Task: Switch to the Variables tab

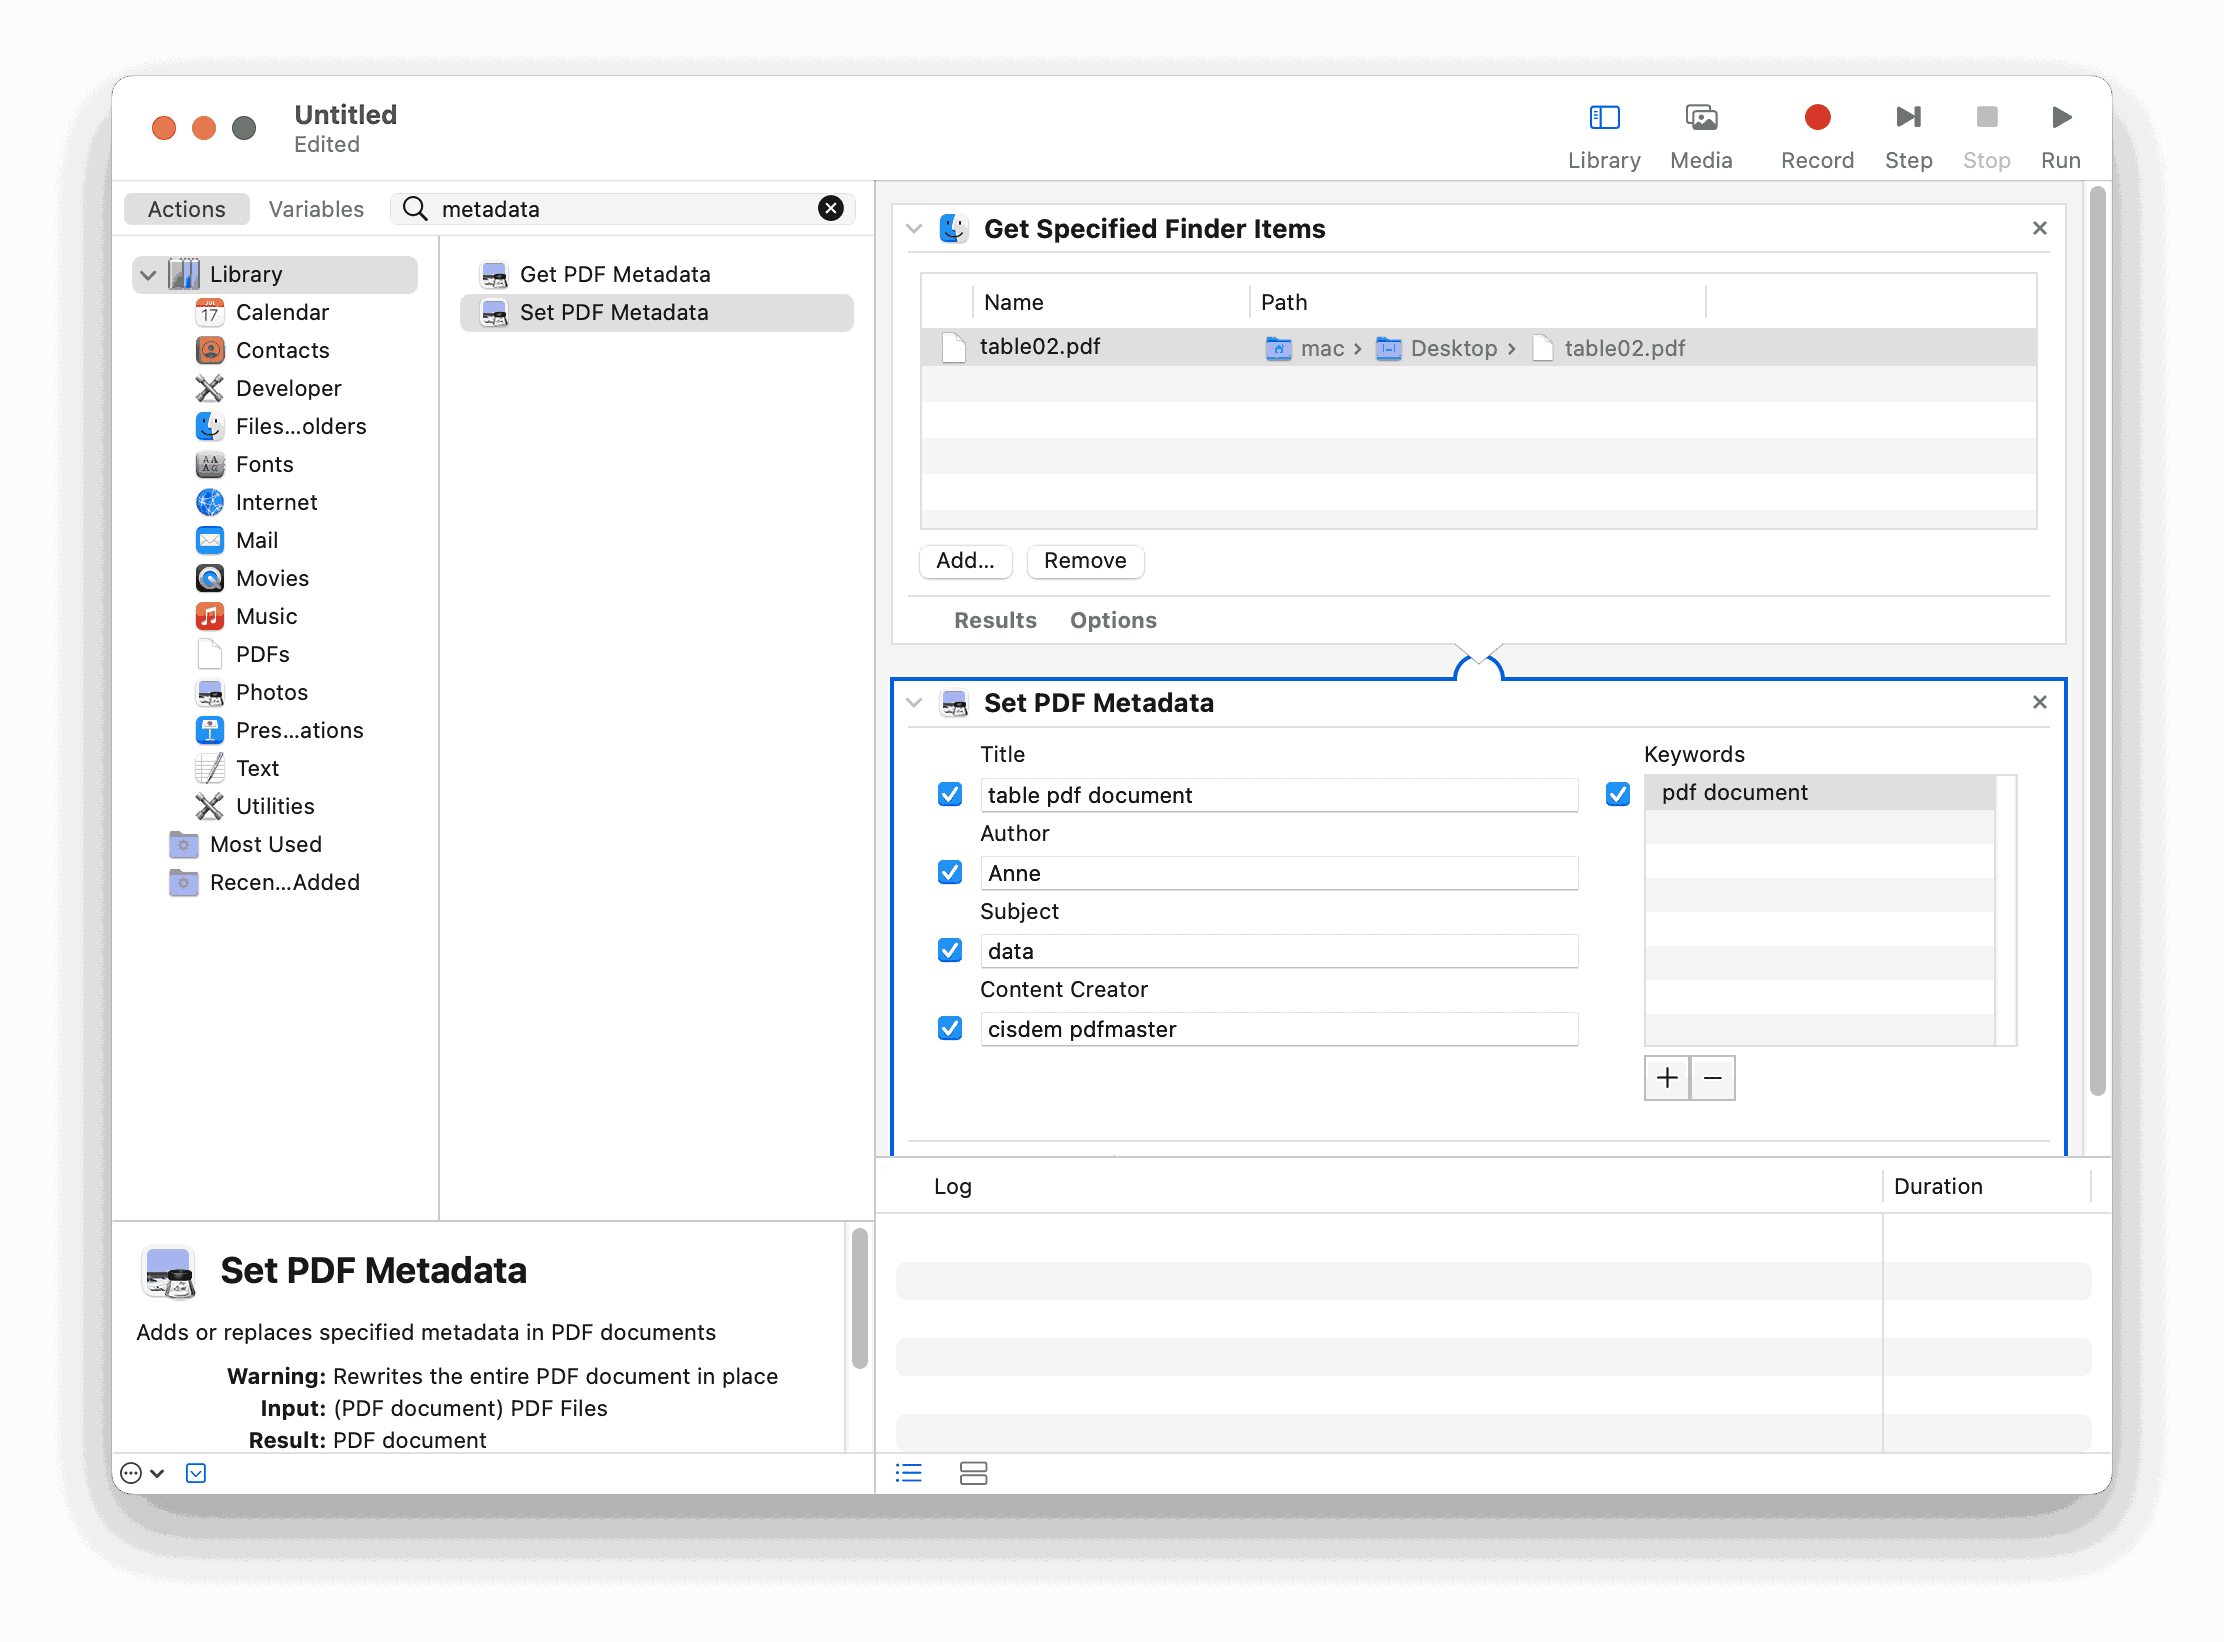Action: pos(315,208)
